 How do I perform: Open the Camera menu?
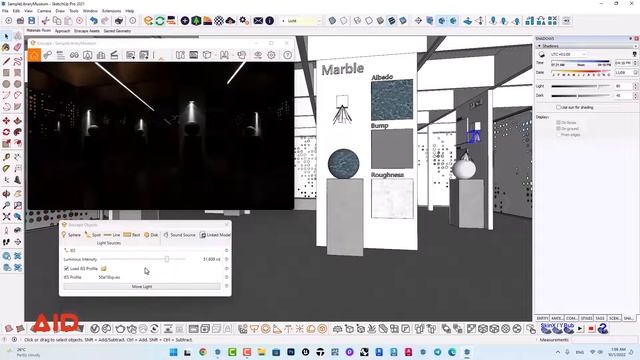pyautogui.click(x=44, y=11)
